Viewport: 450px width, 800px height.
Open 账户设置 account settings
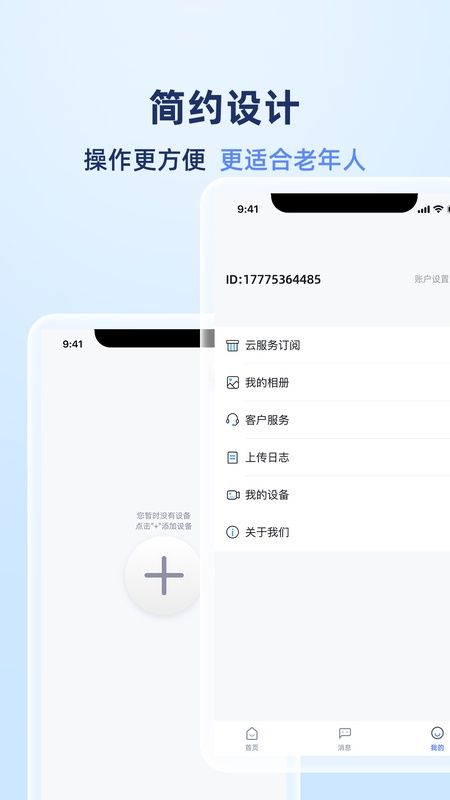(432, 279)
